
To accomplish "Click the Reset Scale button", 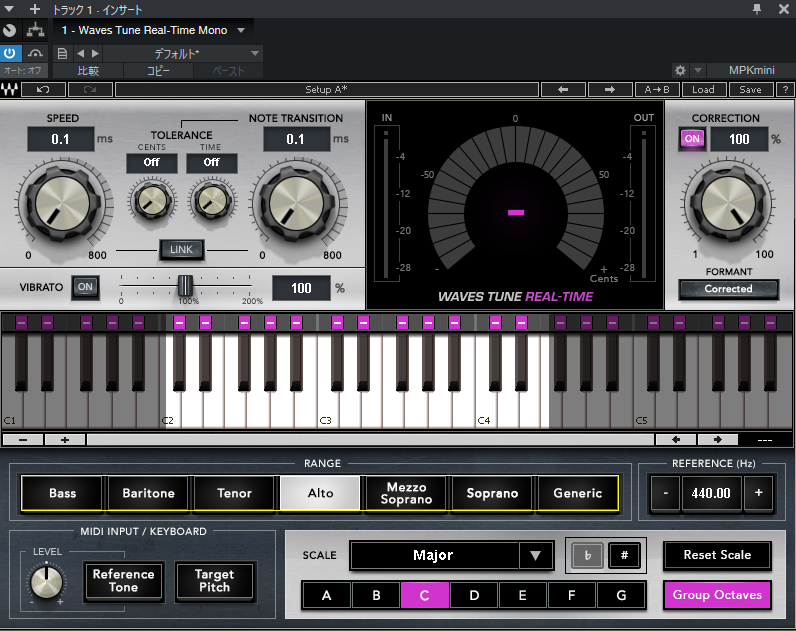I will (717, 555).
